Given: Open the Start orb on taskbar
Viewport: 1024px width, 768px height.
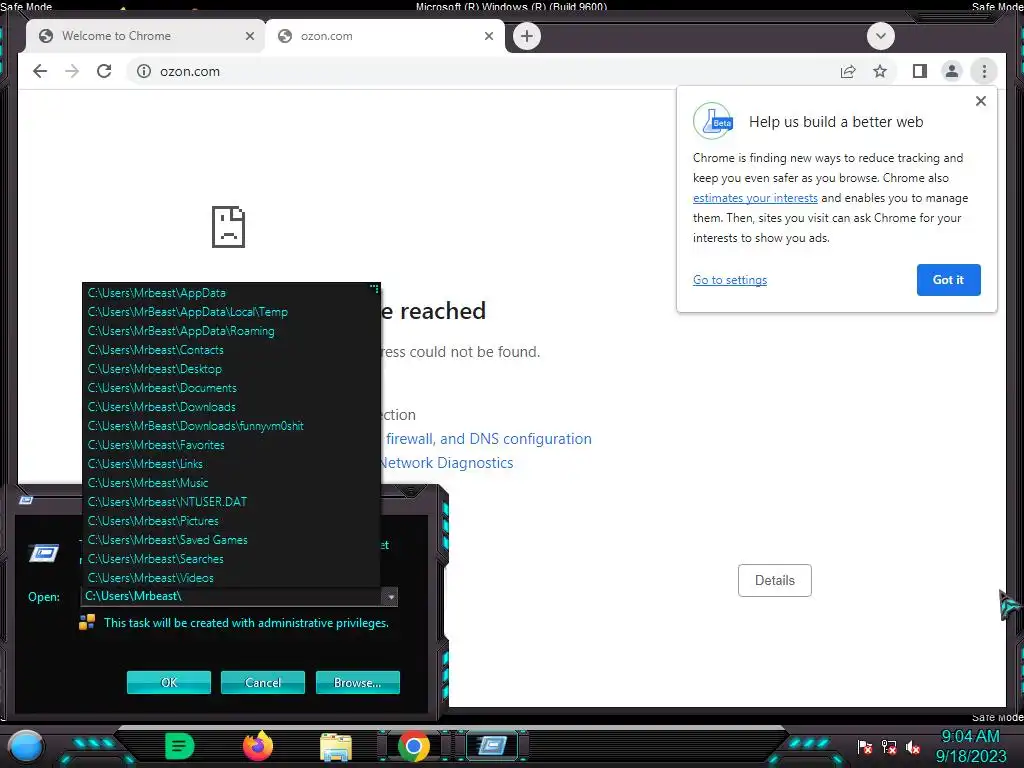Looking at the screenshot, I should tap(25, 746).
